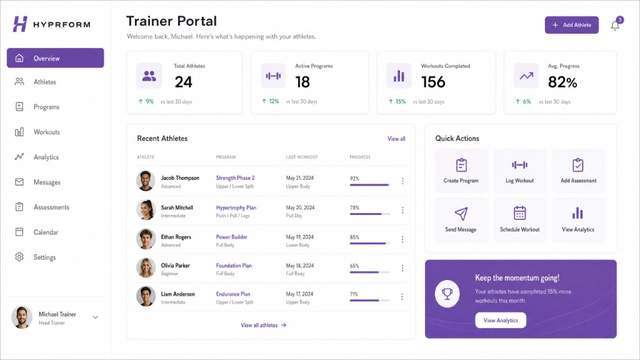Open the Power Builder program link

click(x=231, y=237)
